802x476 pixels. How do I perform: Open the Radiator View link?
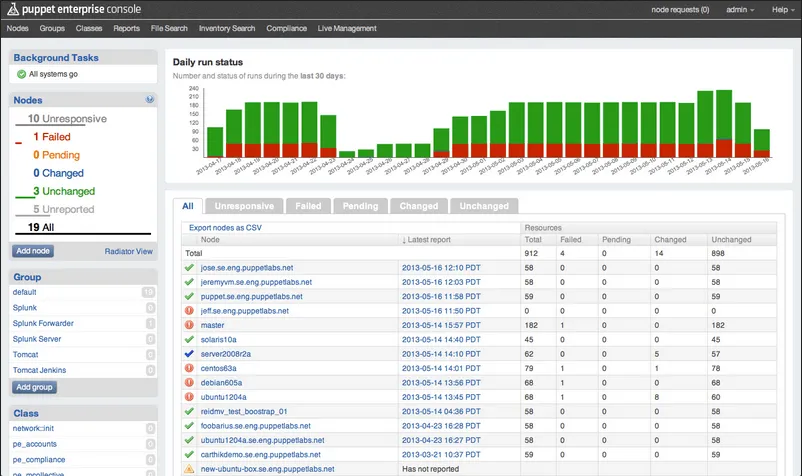[x=129, y=251]
